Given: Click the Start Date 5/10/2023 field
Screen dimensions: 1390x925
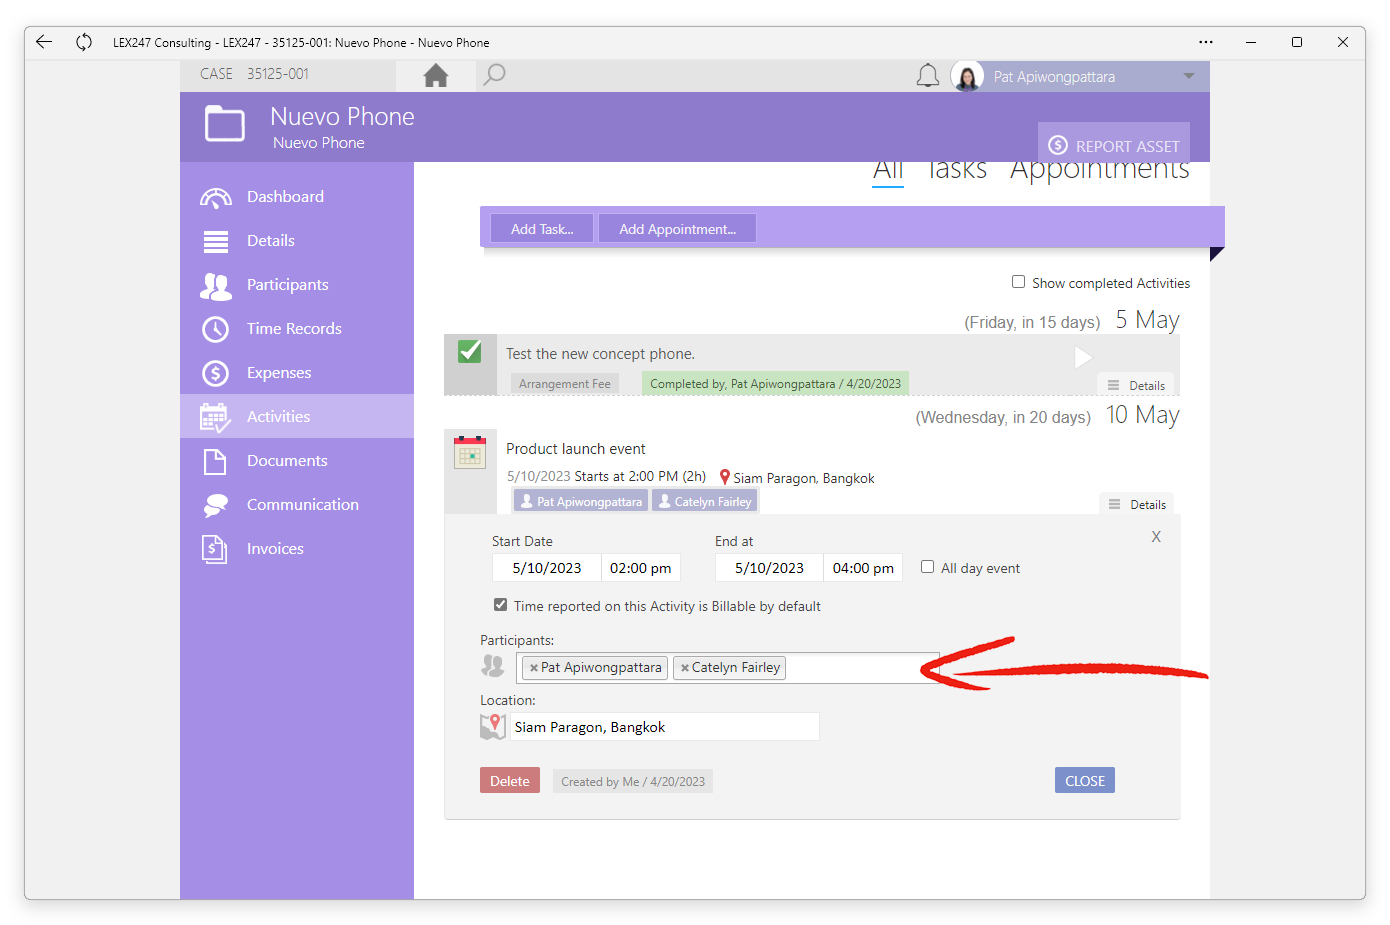Looking at the screenshot, I should pos(547,568).
